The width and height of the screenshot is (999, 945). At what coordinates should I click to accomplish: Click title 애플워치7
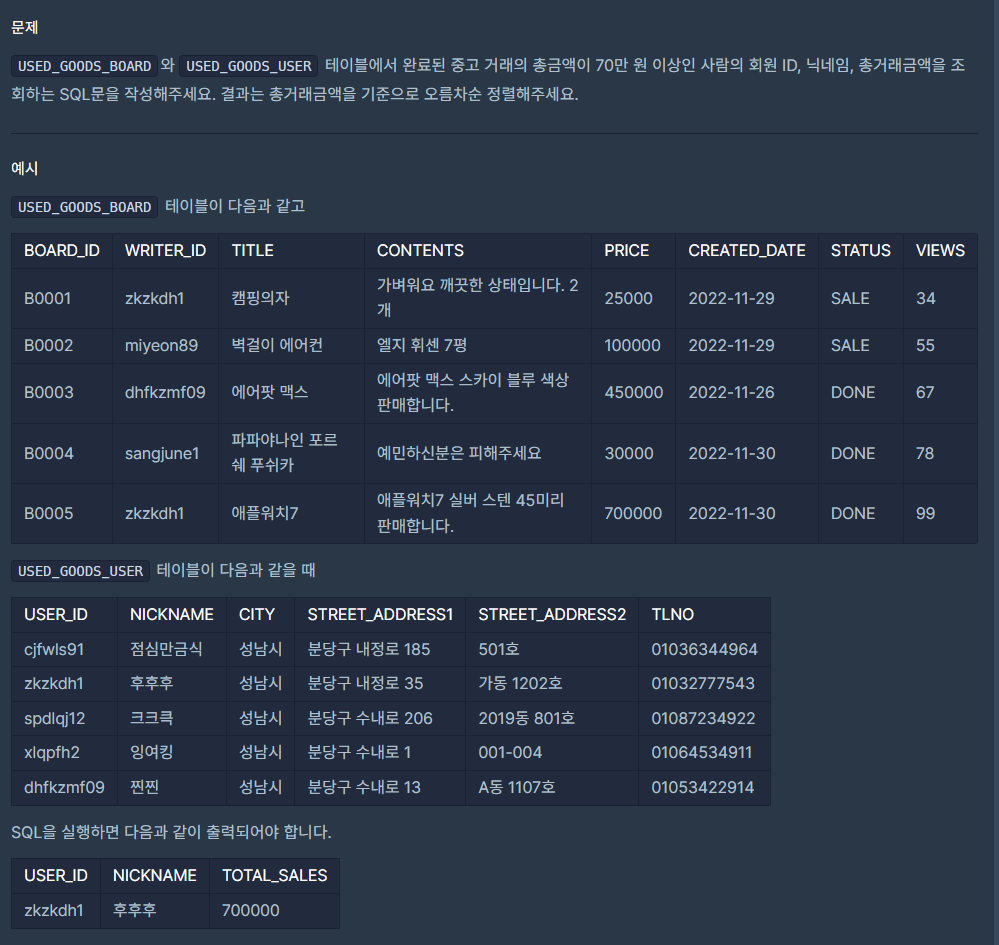click(x=264, y=514)
